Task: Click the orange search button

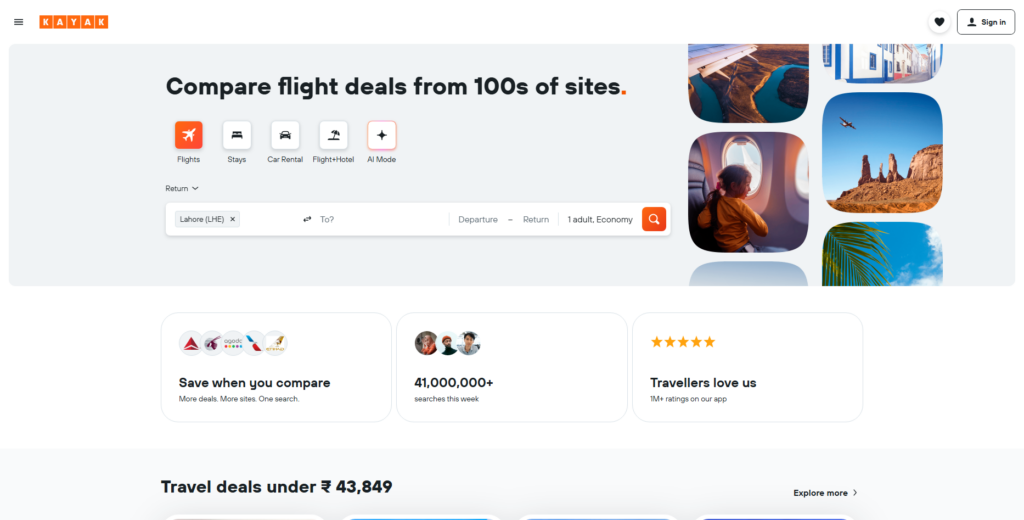Action: (x=654, y=219)
